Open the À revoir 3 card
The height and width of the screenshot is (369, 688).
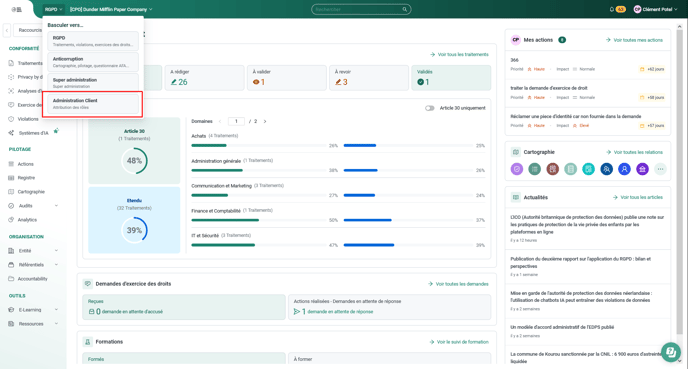pyautogui.click(x=369, y=78)
